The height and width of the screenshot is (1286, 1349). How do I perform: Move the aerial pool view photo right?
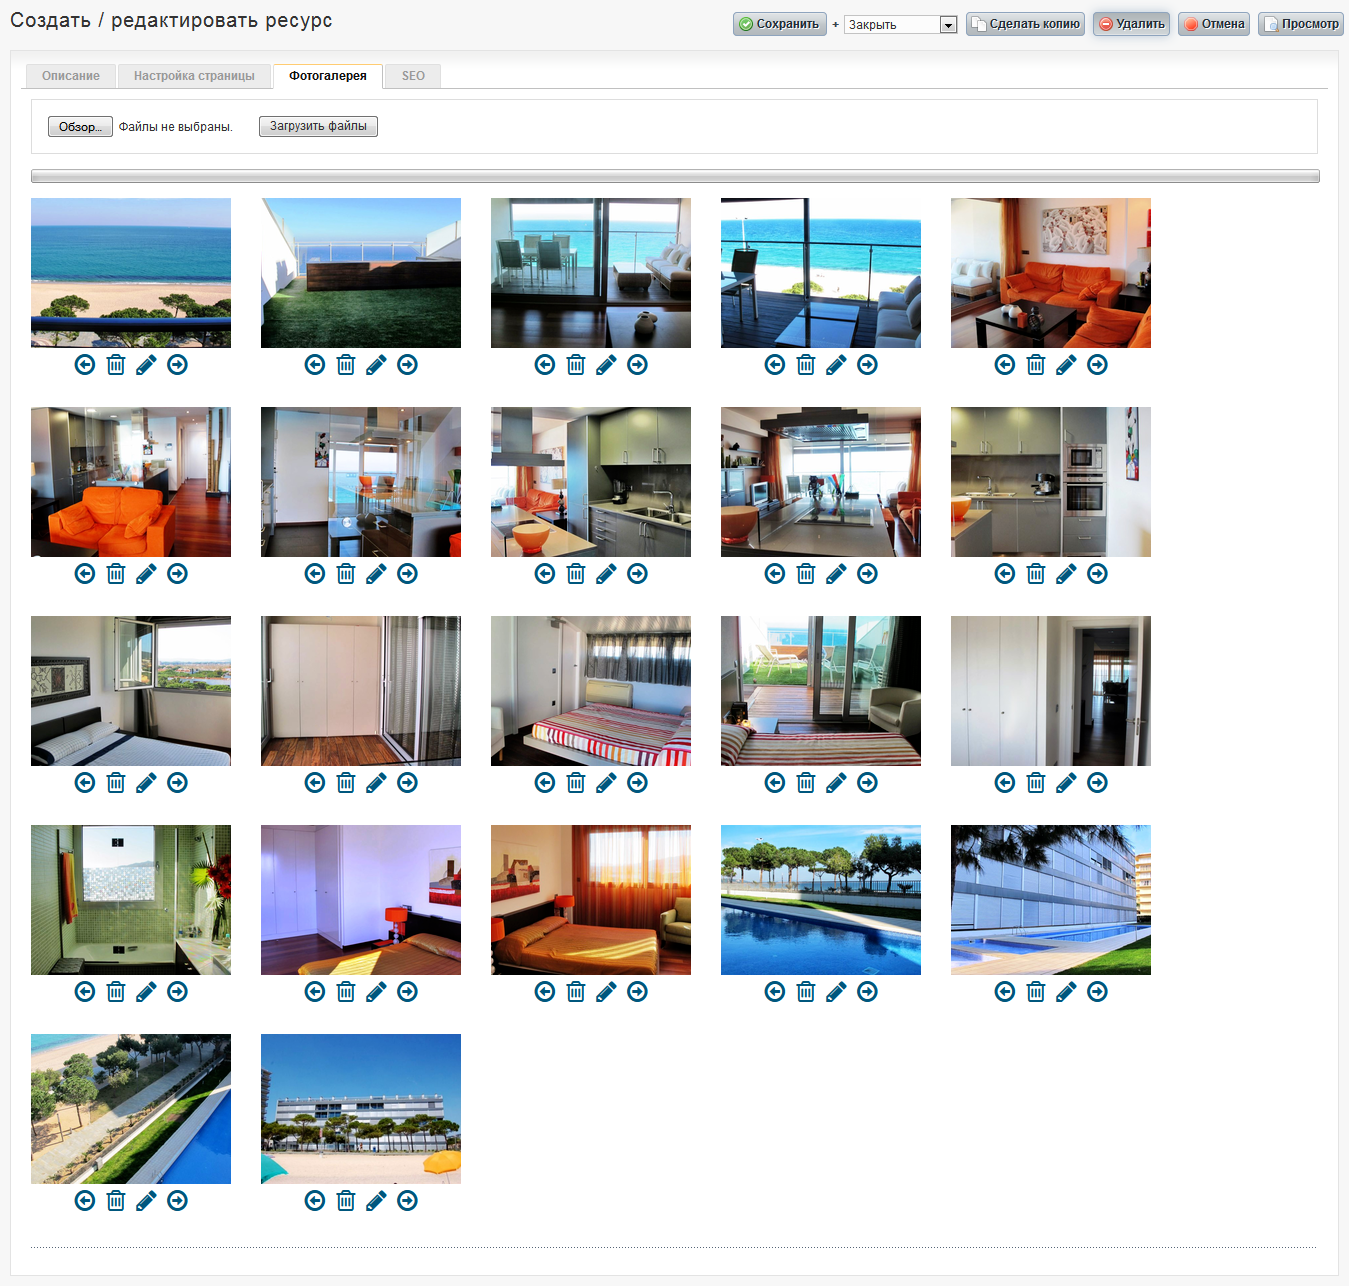coord(177,1201)
